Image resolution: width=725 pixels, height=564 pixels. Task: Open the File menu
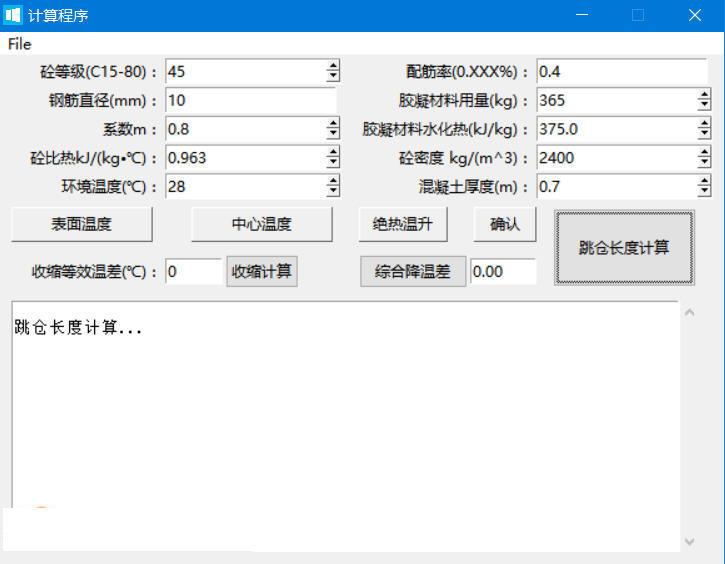19,44
